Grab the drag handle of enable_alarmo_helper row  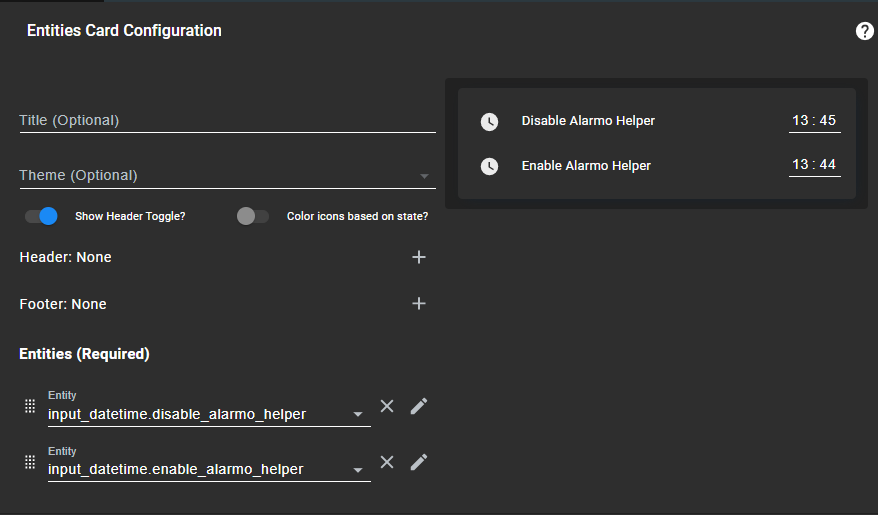coord(30,462)
